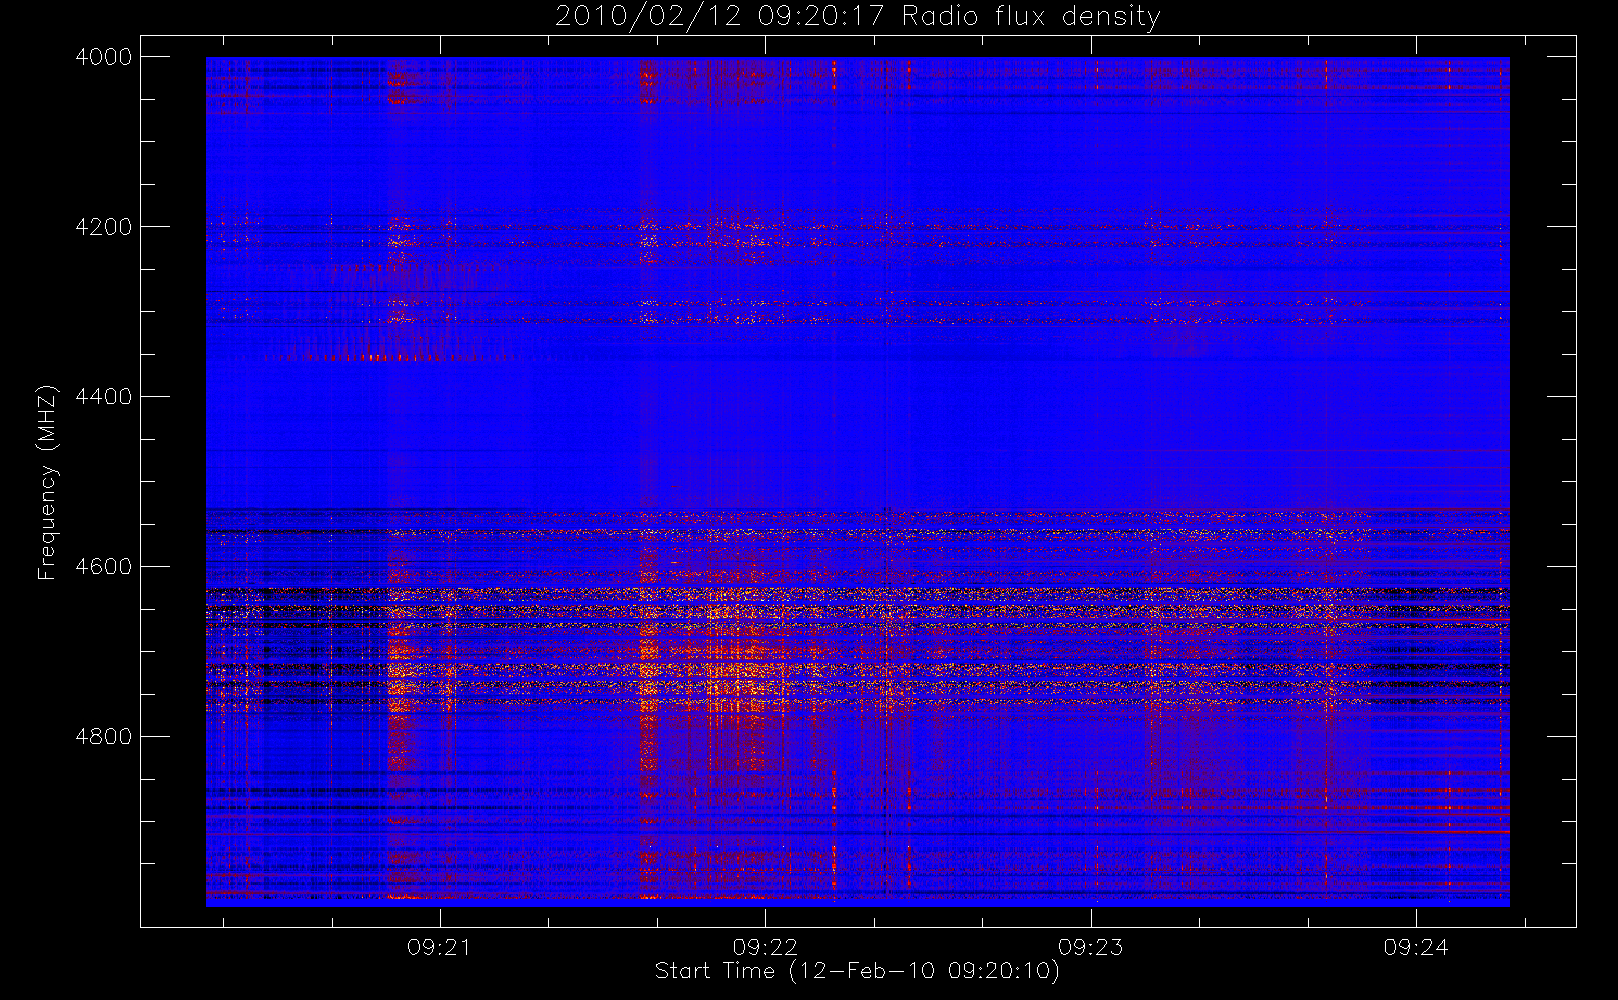Click the 09:22 time axis label
This screenshot has height=1000, width=1618.
coord(765,947)
